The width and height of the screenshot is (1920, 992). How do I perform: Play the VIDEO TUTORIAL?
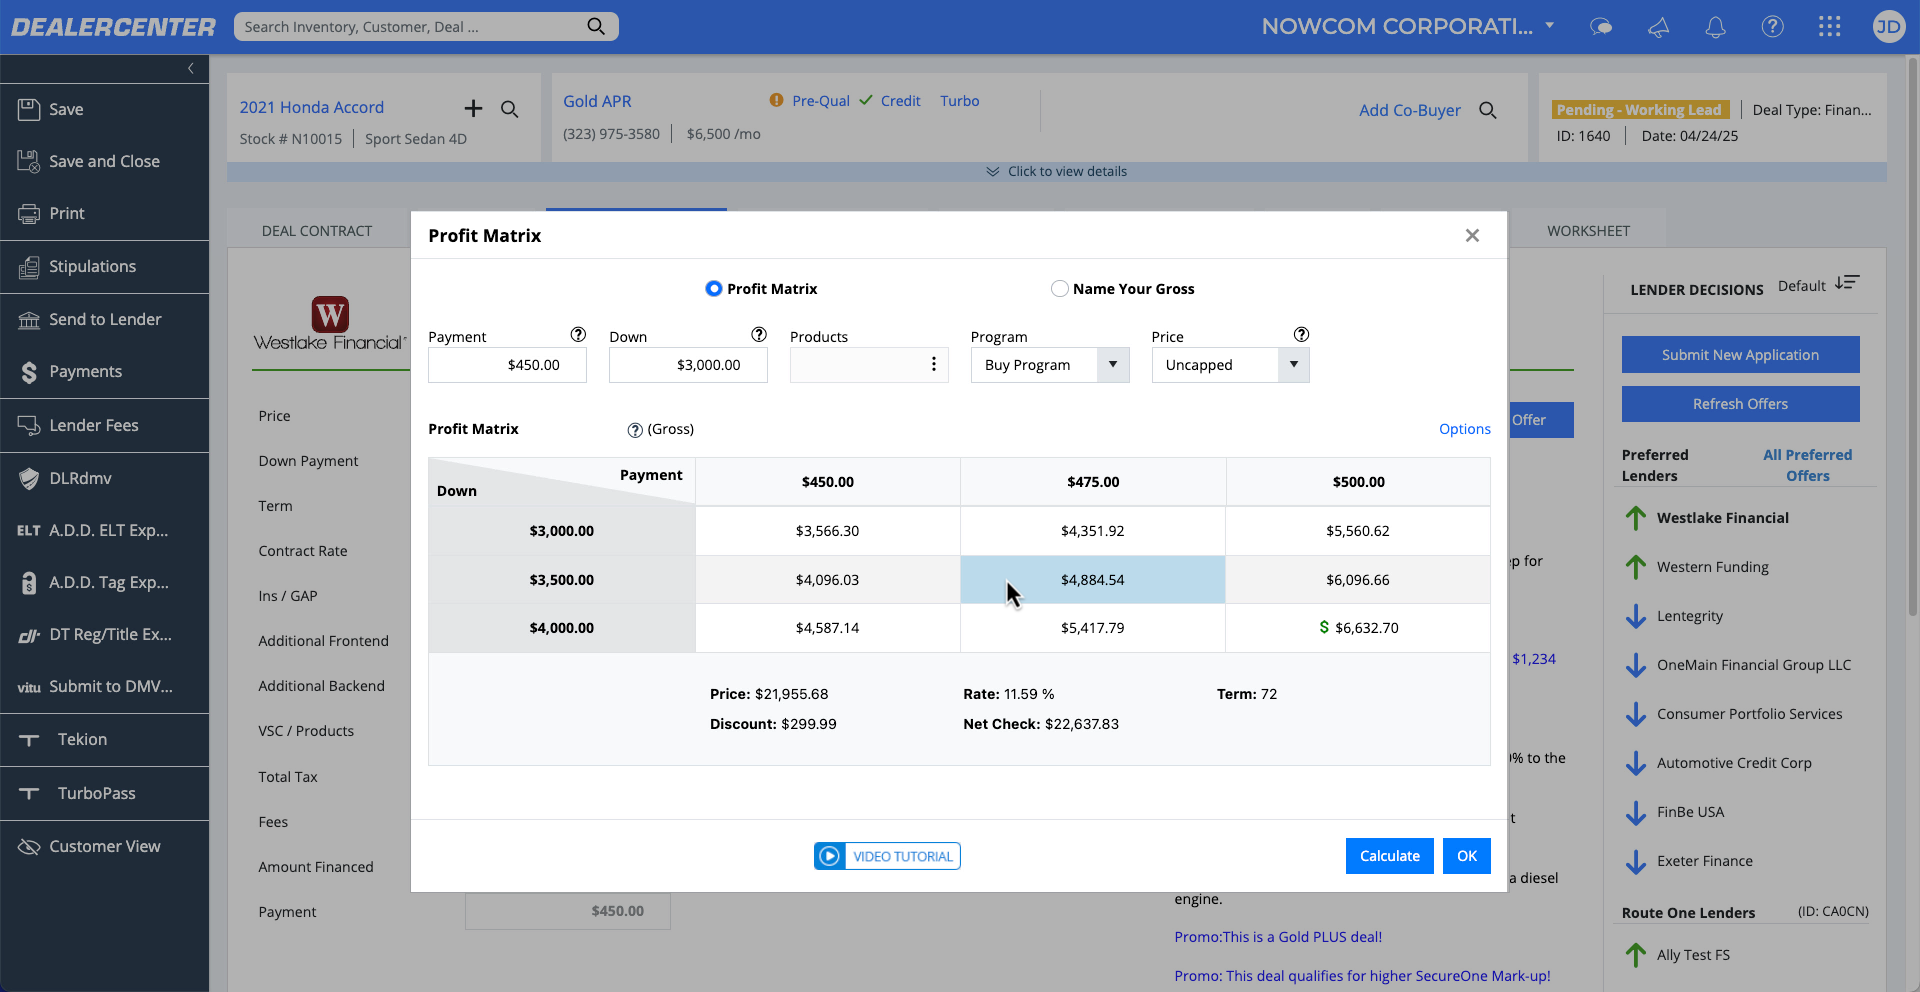pyautogui.click(x=887, y=856)
